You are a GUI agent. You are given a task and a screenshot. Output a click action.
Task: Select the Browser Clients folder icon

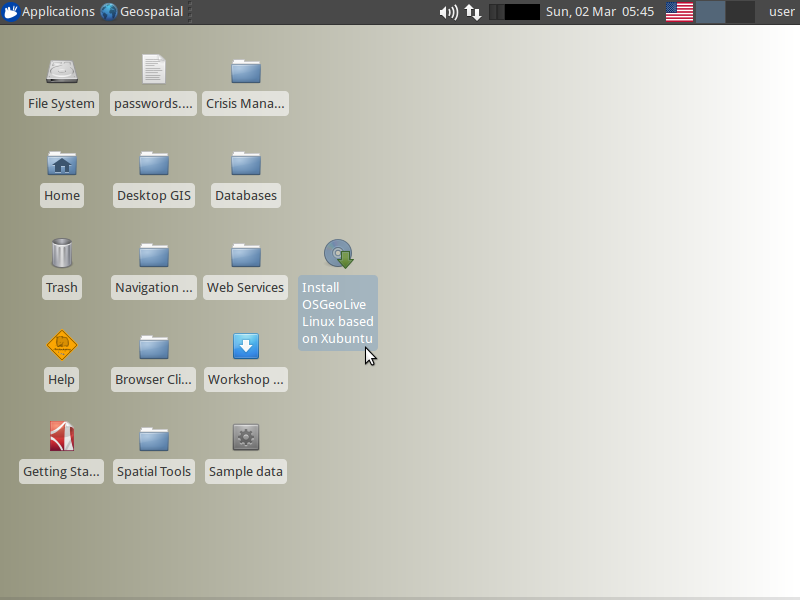pos(154,347)
